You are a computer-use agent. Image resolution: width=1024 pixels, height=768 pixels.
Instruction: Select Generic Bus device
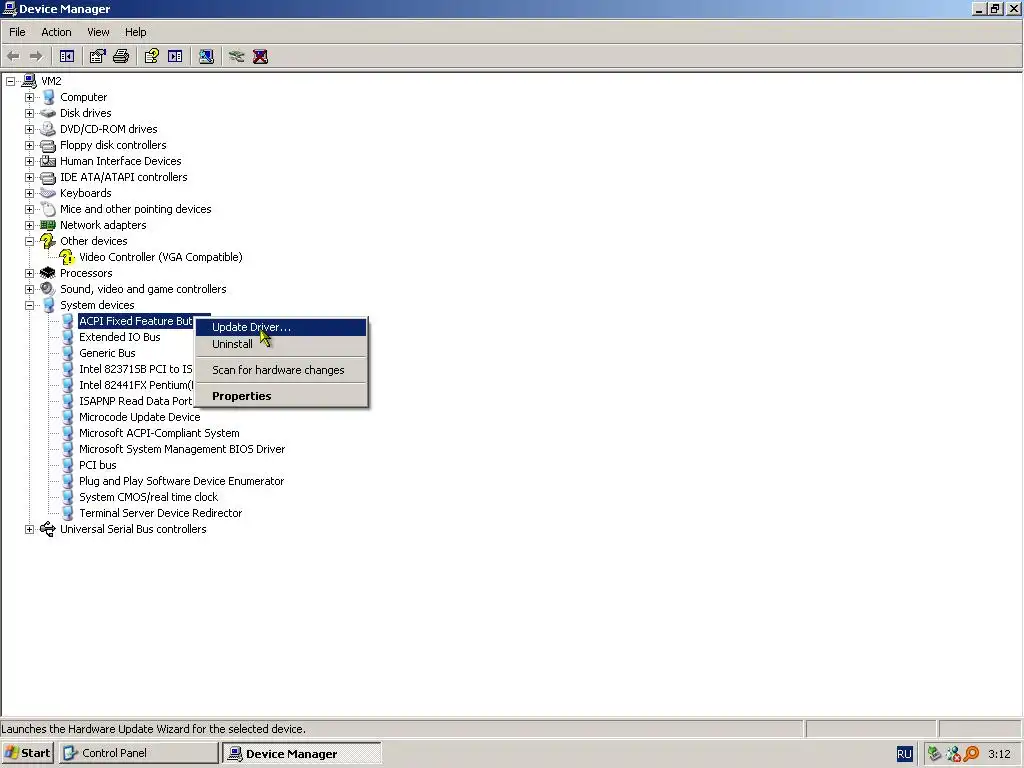[x=107, y=353]
